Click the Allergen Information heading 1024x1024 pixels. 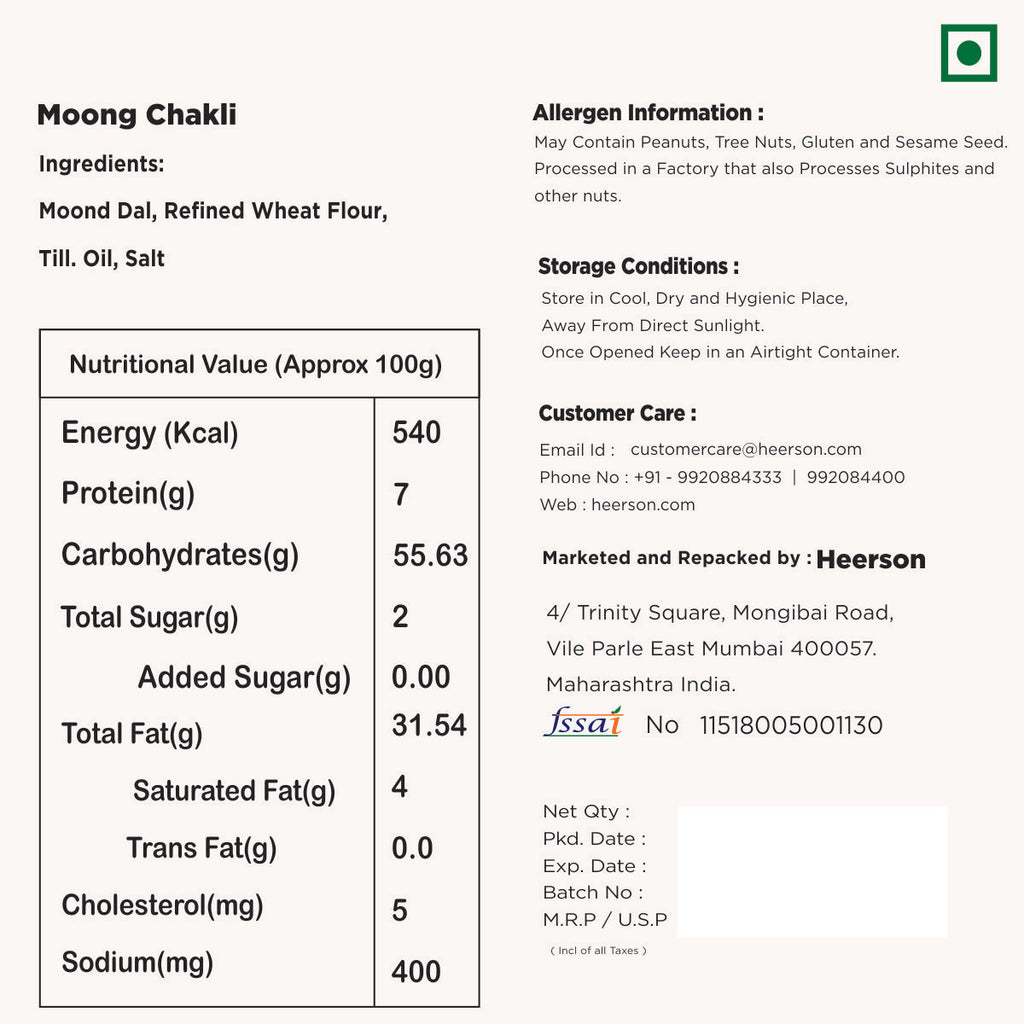coord(648,113)
